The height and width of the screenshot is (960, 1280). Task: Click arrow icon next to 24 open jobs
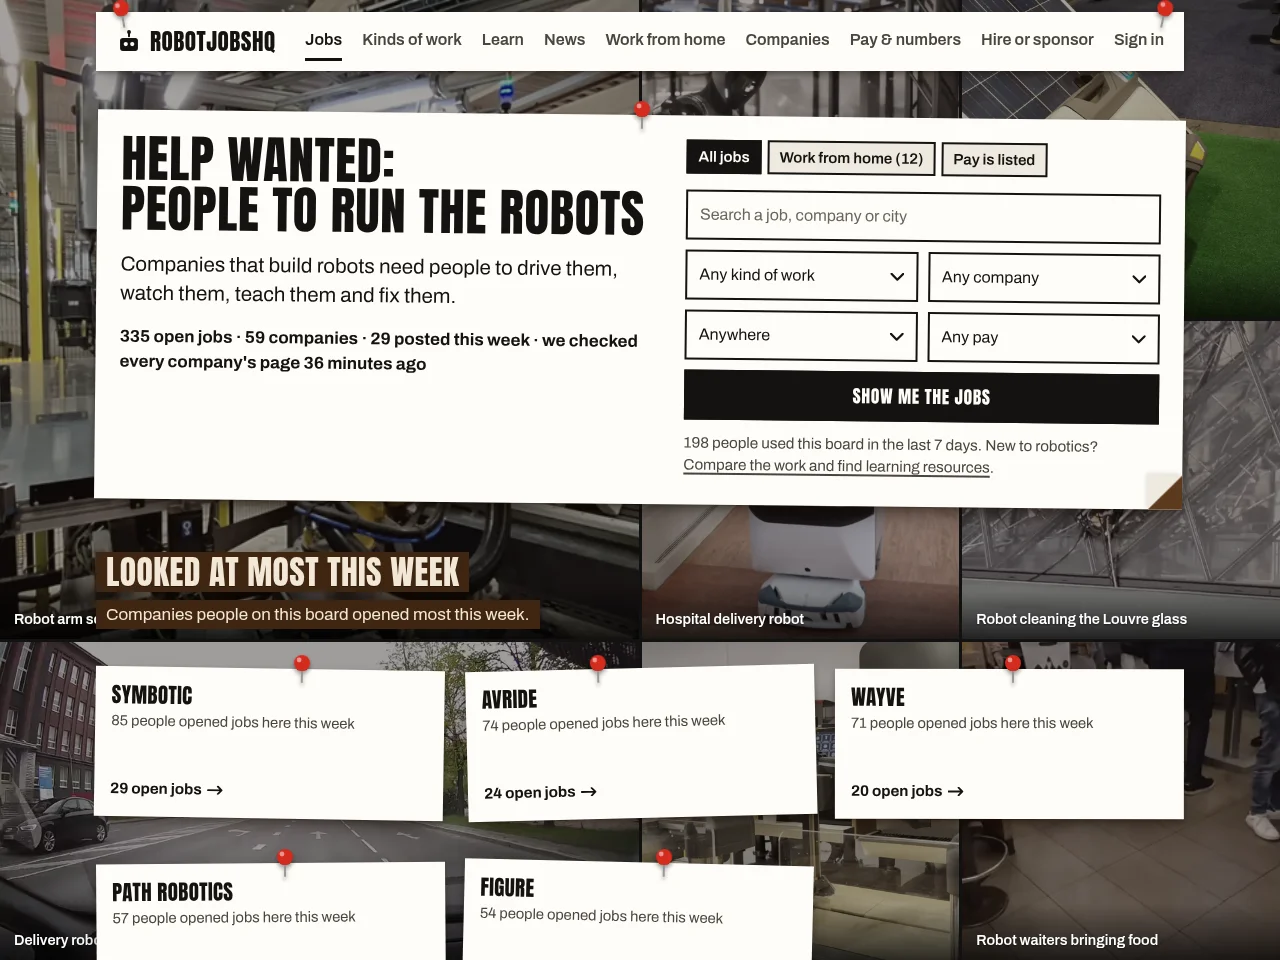pyautogui.click(x=588, y=792)
